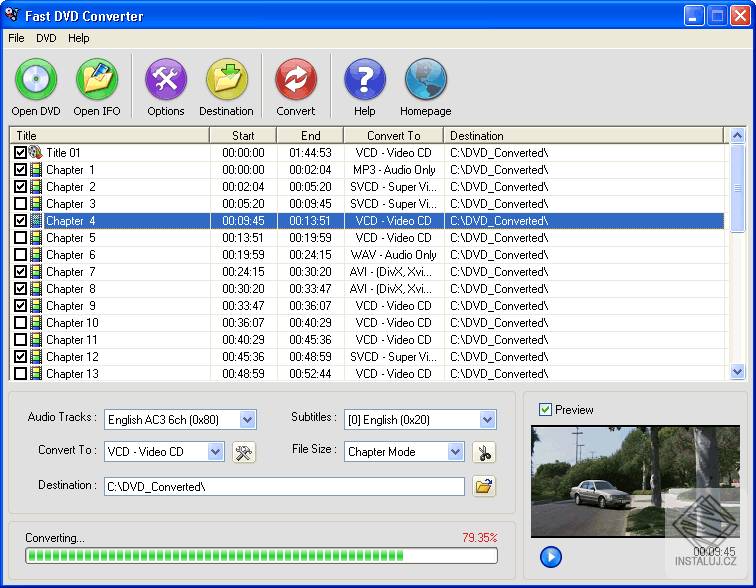
Task: Click the chapter list scrollbar thumb
Action: coord(737,188)
